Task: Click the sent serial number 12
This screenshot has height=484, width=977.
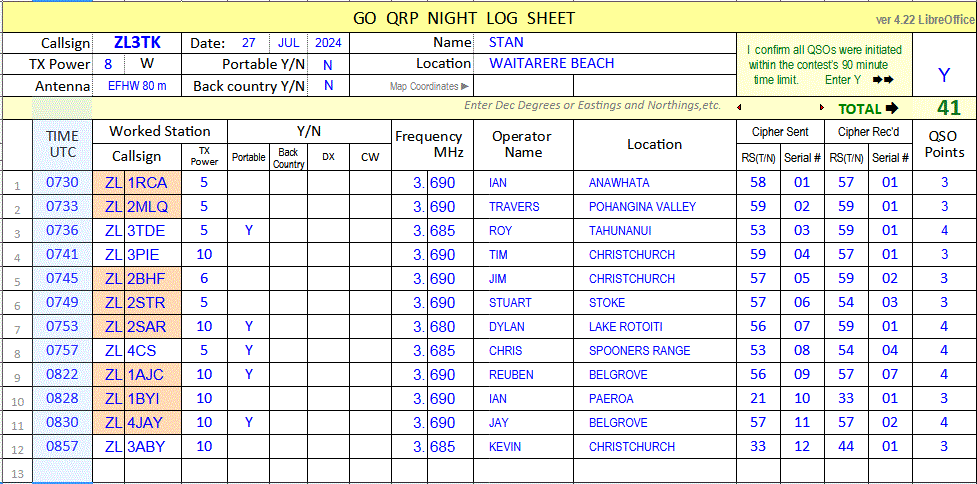Action: [802, 447]
